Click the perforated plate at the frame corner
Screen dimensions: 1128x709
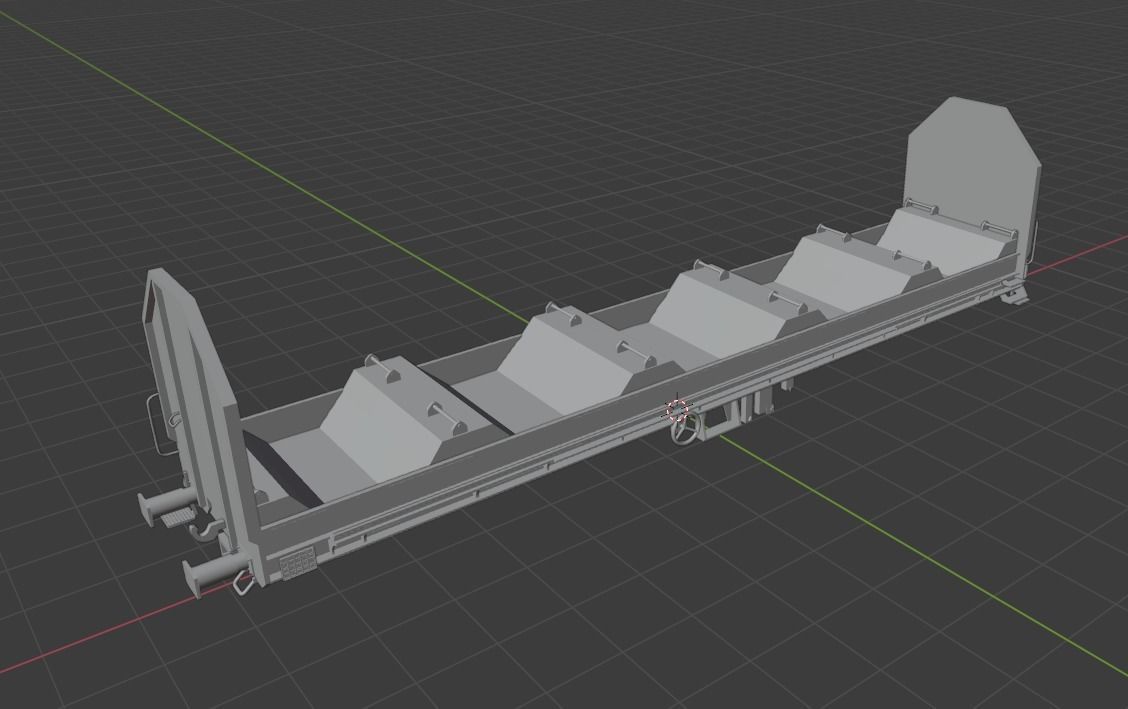[x=297, y=563]
